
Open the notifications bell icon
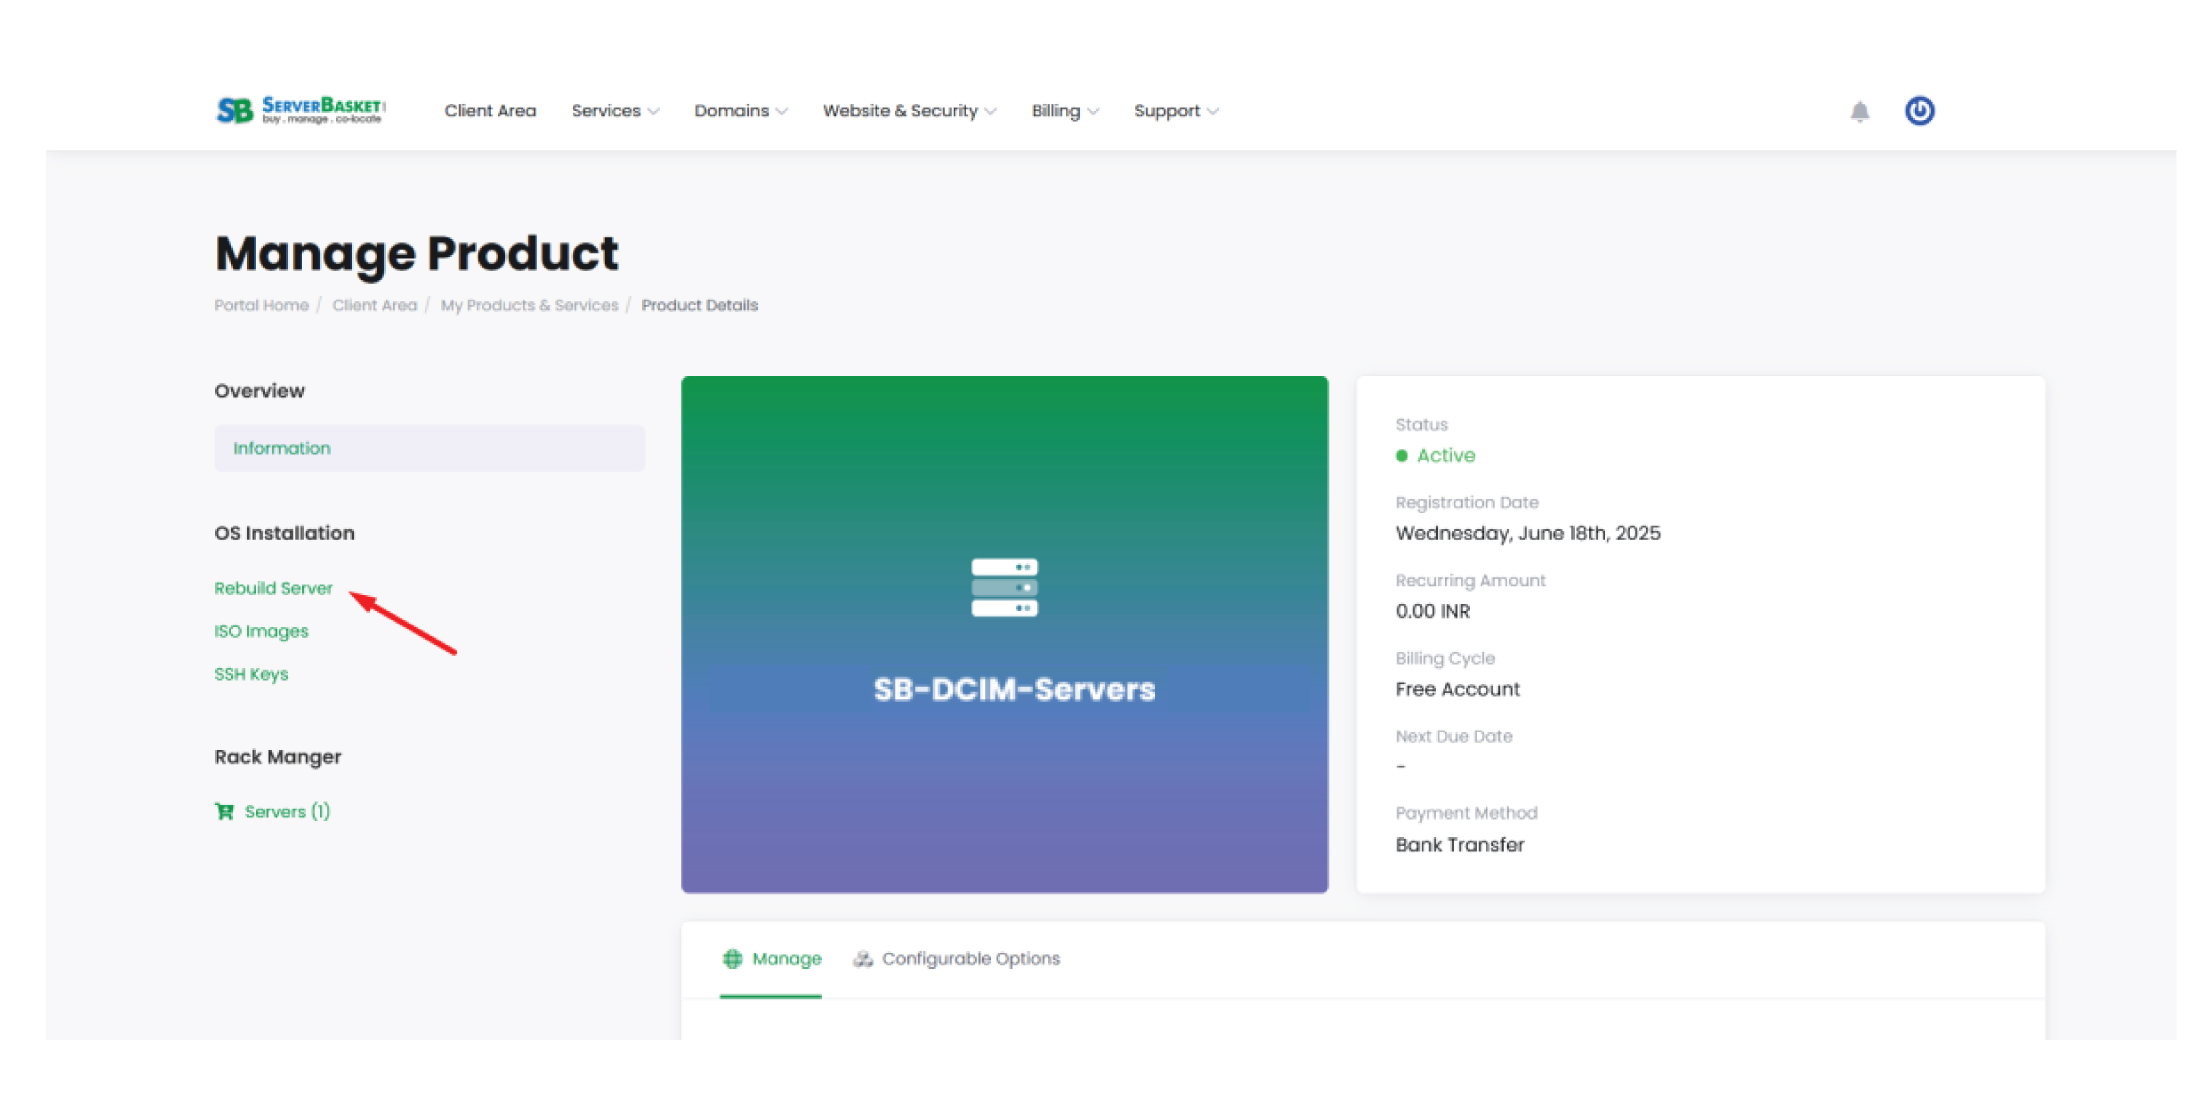[1860, 111]
